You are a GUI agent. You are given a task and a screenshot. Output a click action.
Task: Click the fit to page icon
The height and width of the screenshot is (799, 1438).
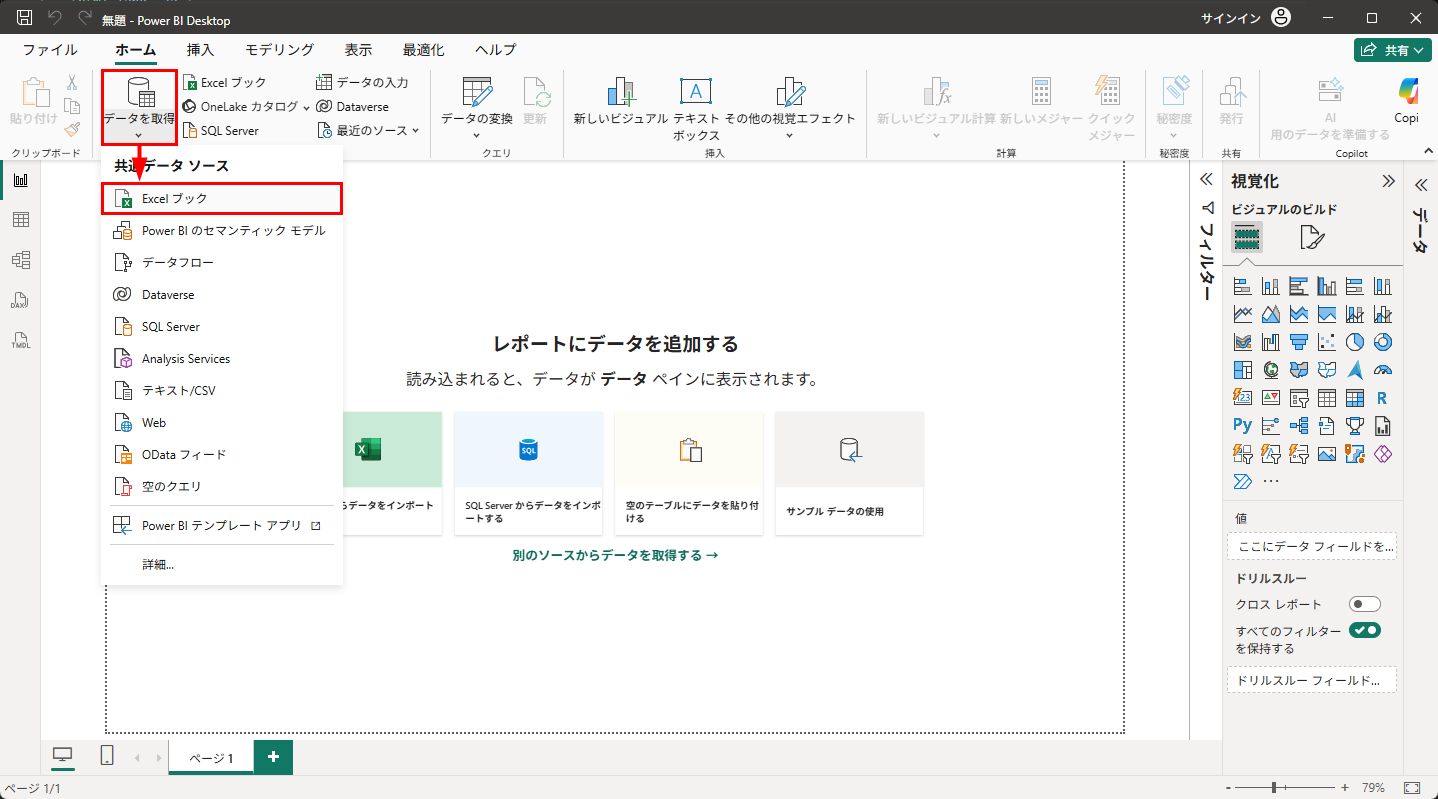(x=1412, y=788)
